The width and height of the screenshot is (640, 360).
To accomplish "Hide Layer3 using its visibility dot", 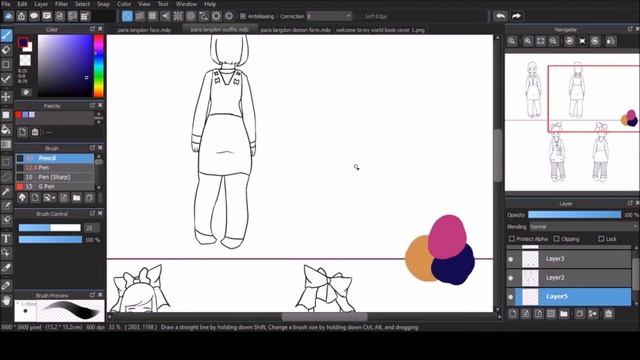I will 511,259.
